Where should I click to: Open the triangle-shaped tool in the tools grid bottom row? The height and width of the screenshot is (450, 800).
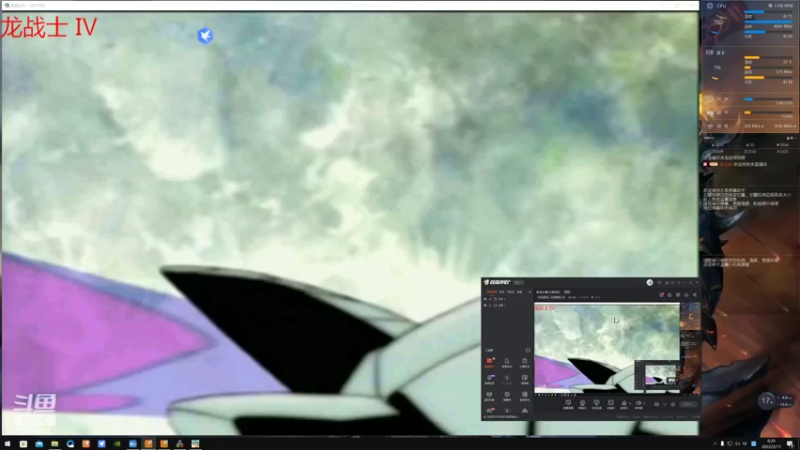524,410
